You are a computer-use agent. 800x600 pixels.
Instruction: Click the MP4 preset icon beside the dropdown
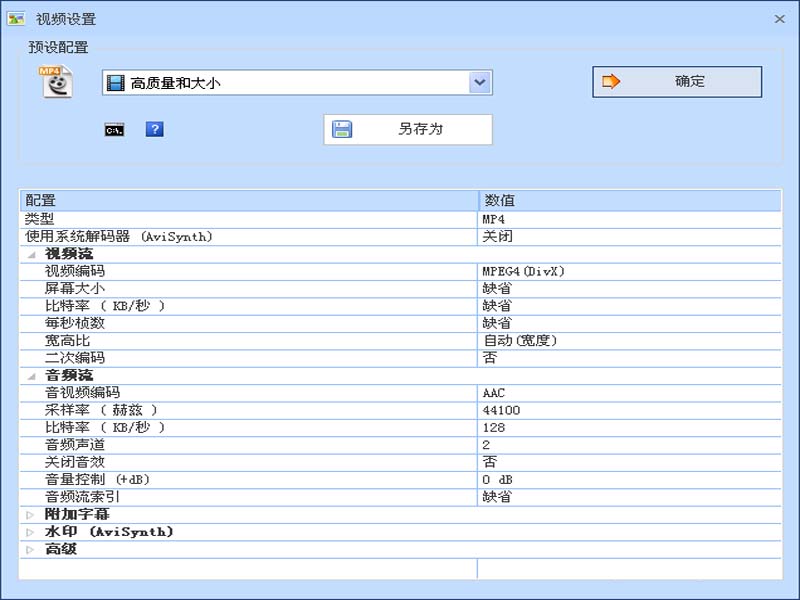pos(57,82)
